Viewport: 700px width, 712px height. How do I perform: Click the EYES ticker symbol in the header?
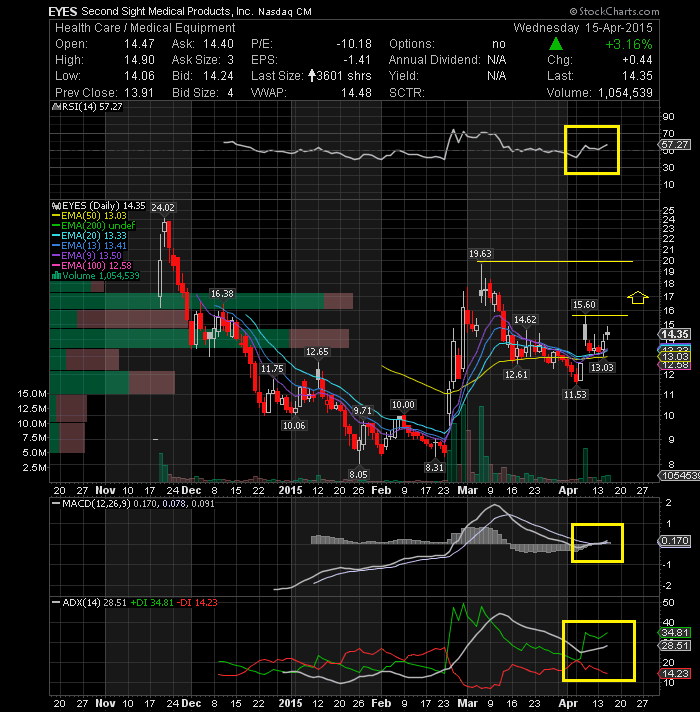click(x=63, y=11)
